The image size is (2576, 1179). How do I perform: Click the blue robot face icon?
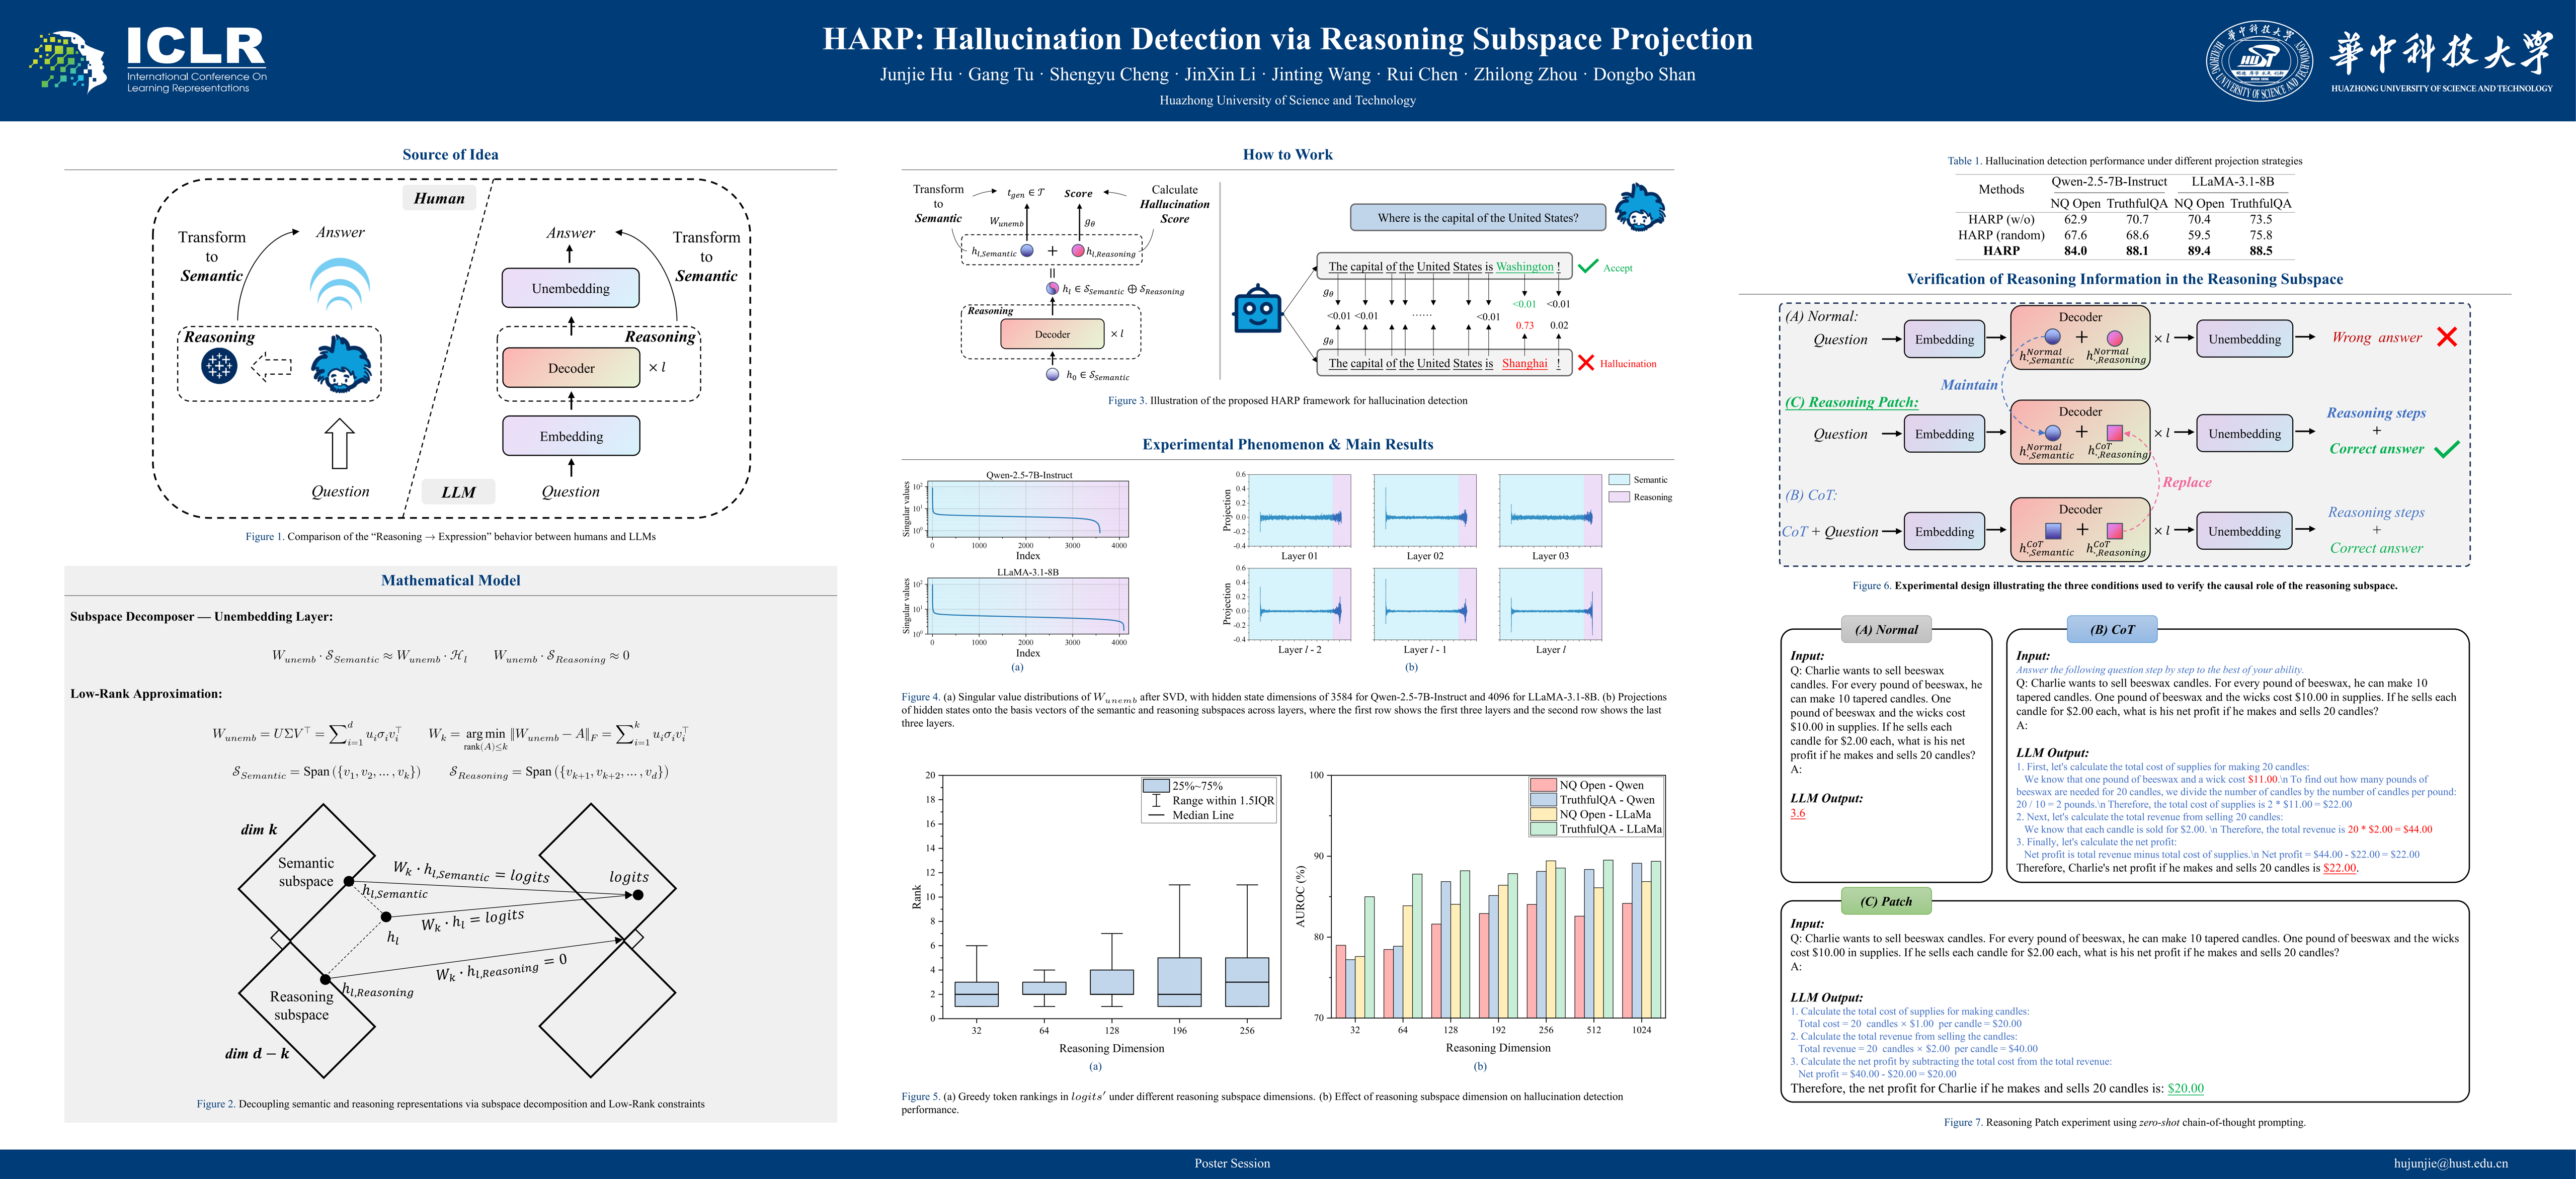(x=1258, y=310)
